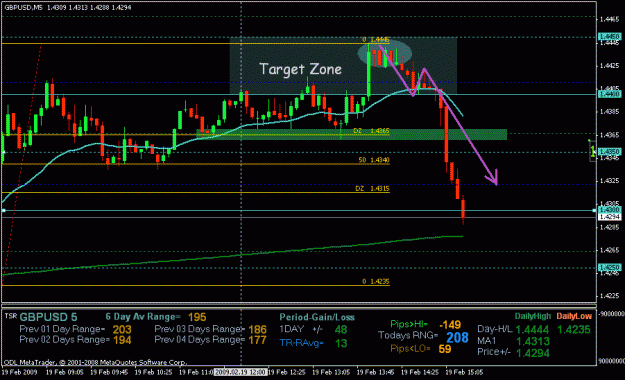Click the 1.4265 price axis label
The height and width of the screenshot is (380, 625).
(x=609, y=250)
